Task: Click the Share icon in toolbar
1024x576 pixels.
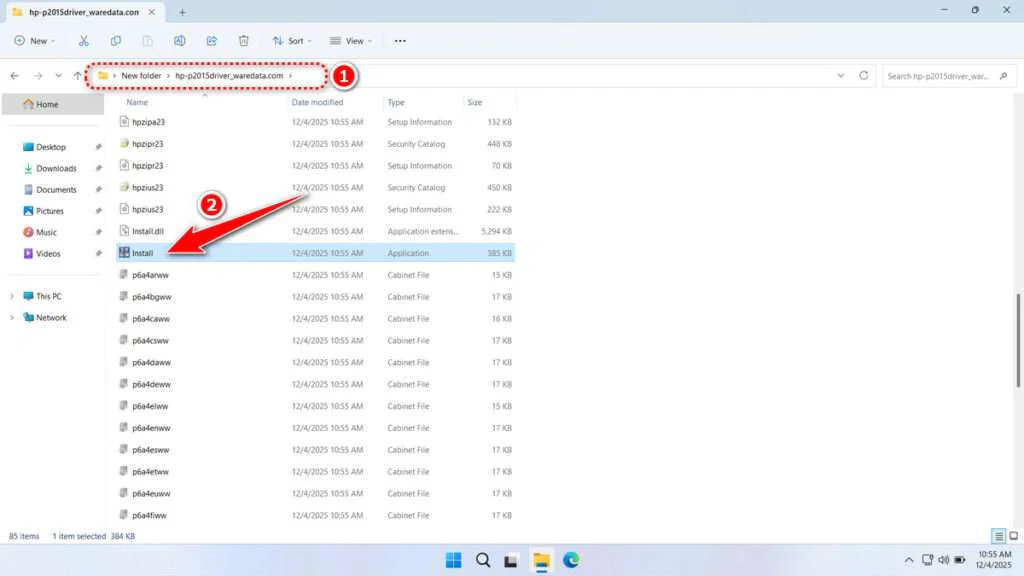Action: pyautogui.click(x=212, y=41)
